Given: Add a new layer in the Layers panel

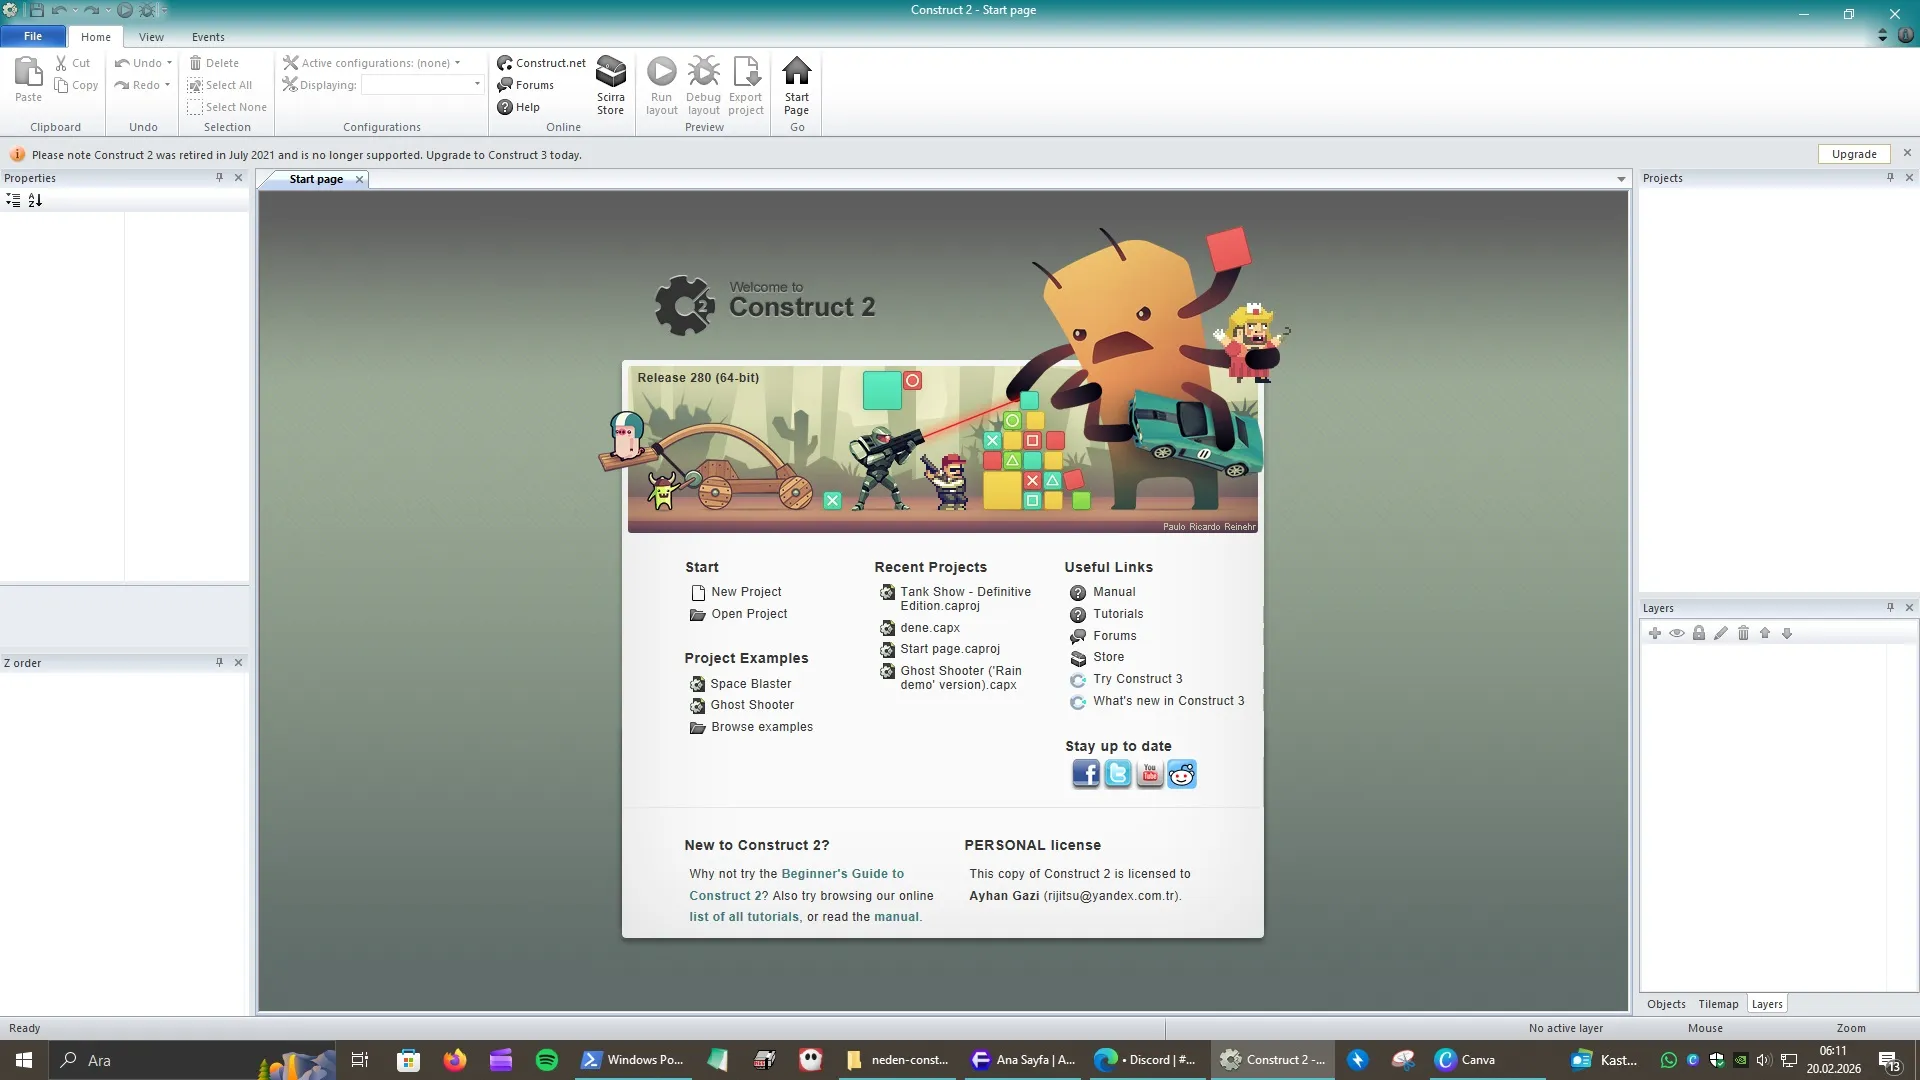Looking at the screenshot, I should tap(1655, 633).
